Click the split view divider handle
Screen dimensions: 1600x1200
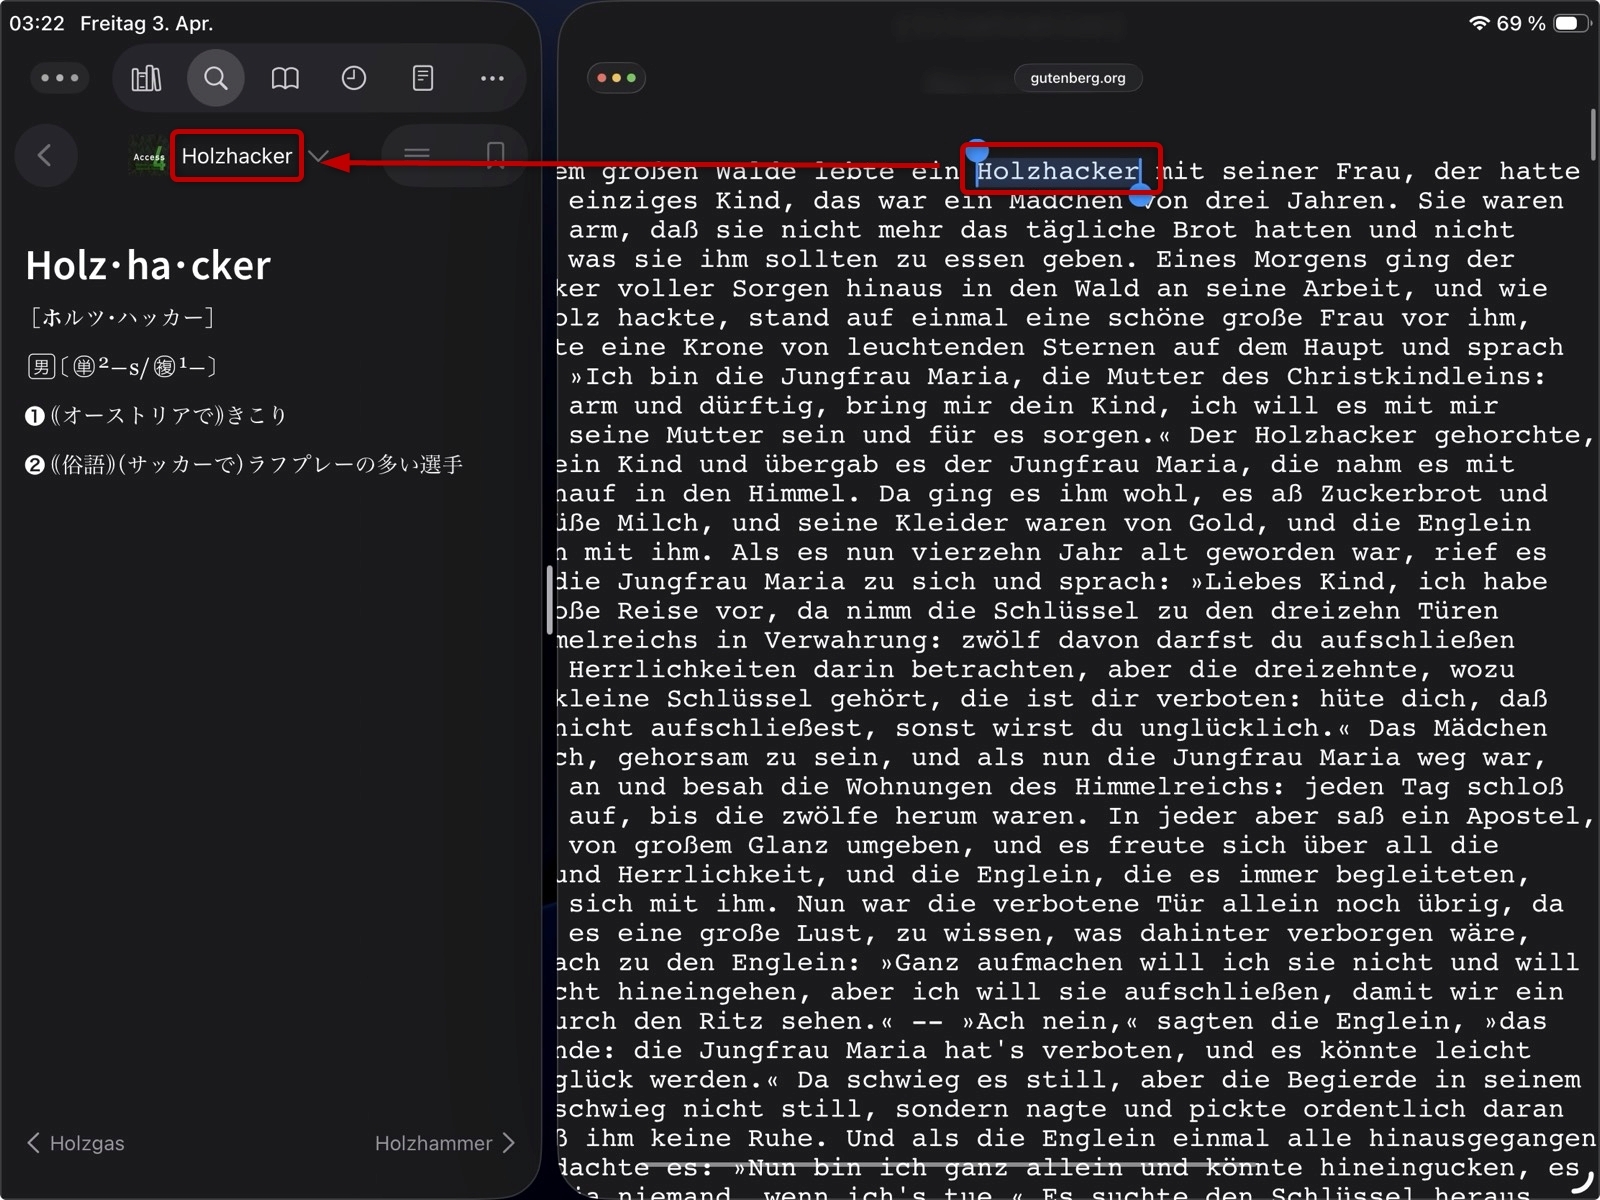tap(549, 600)
